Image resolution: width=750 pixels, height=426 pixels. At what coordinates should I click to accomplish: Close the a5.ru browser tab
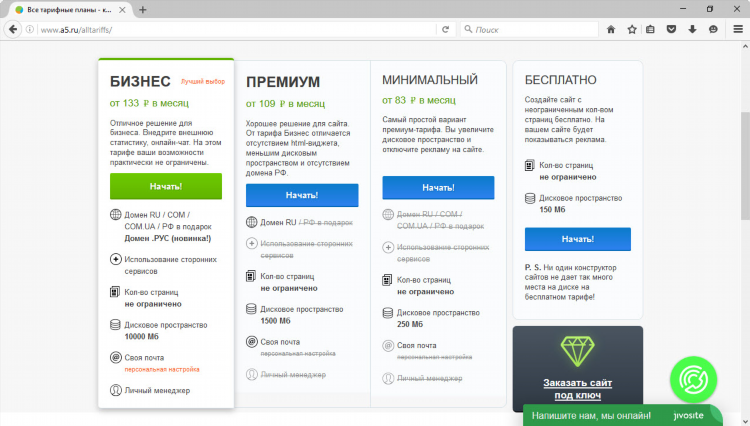coord(122,10)
